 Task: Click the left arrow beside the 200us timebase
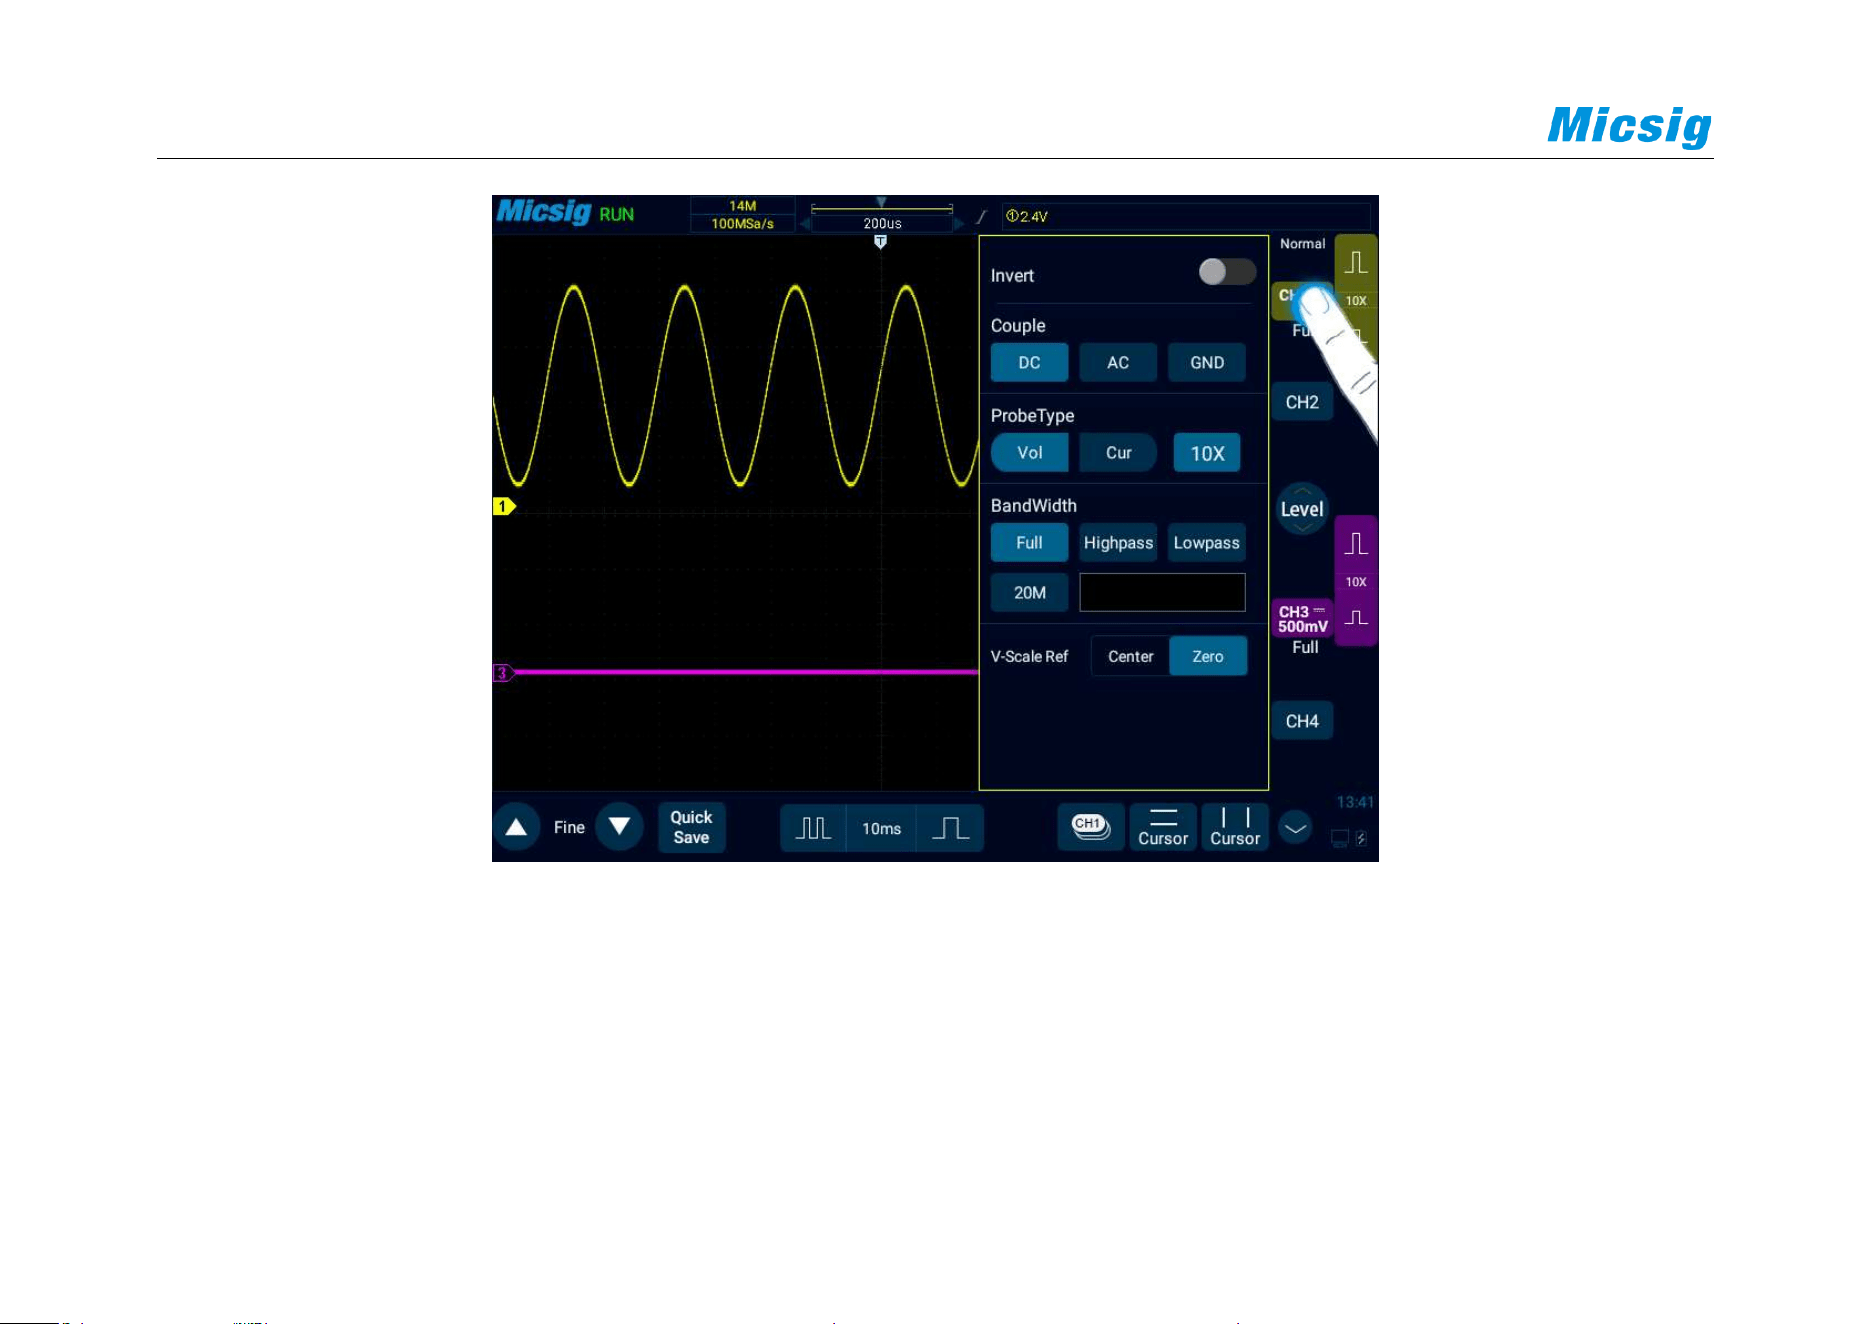tap(804, 224)
